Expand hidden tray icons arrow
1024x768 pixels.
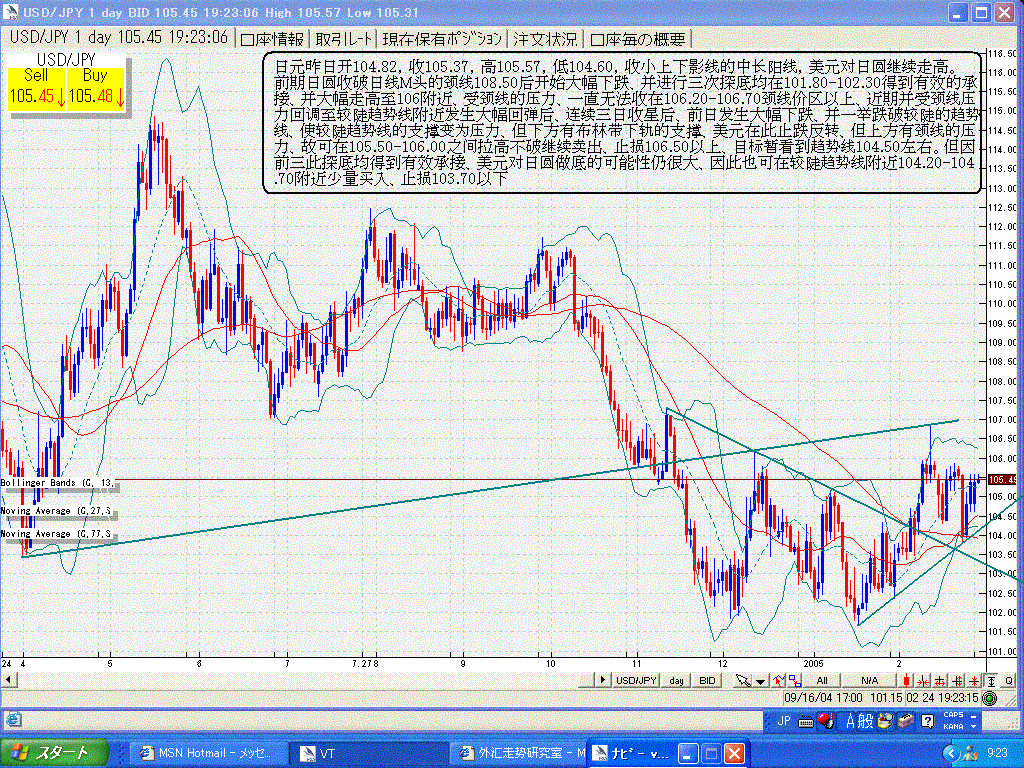[x=951, y=754]
